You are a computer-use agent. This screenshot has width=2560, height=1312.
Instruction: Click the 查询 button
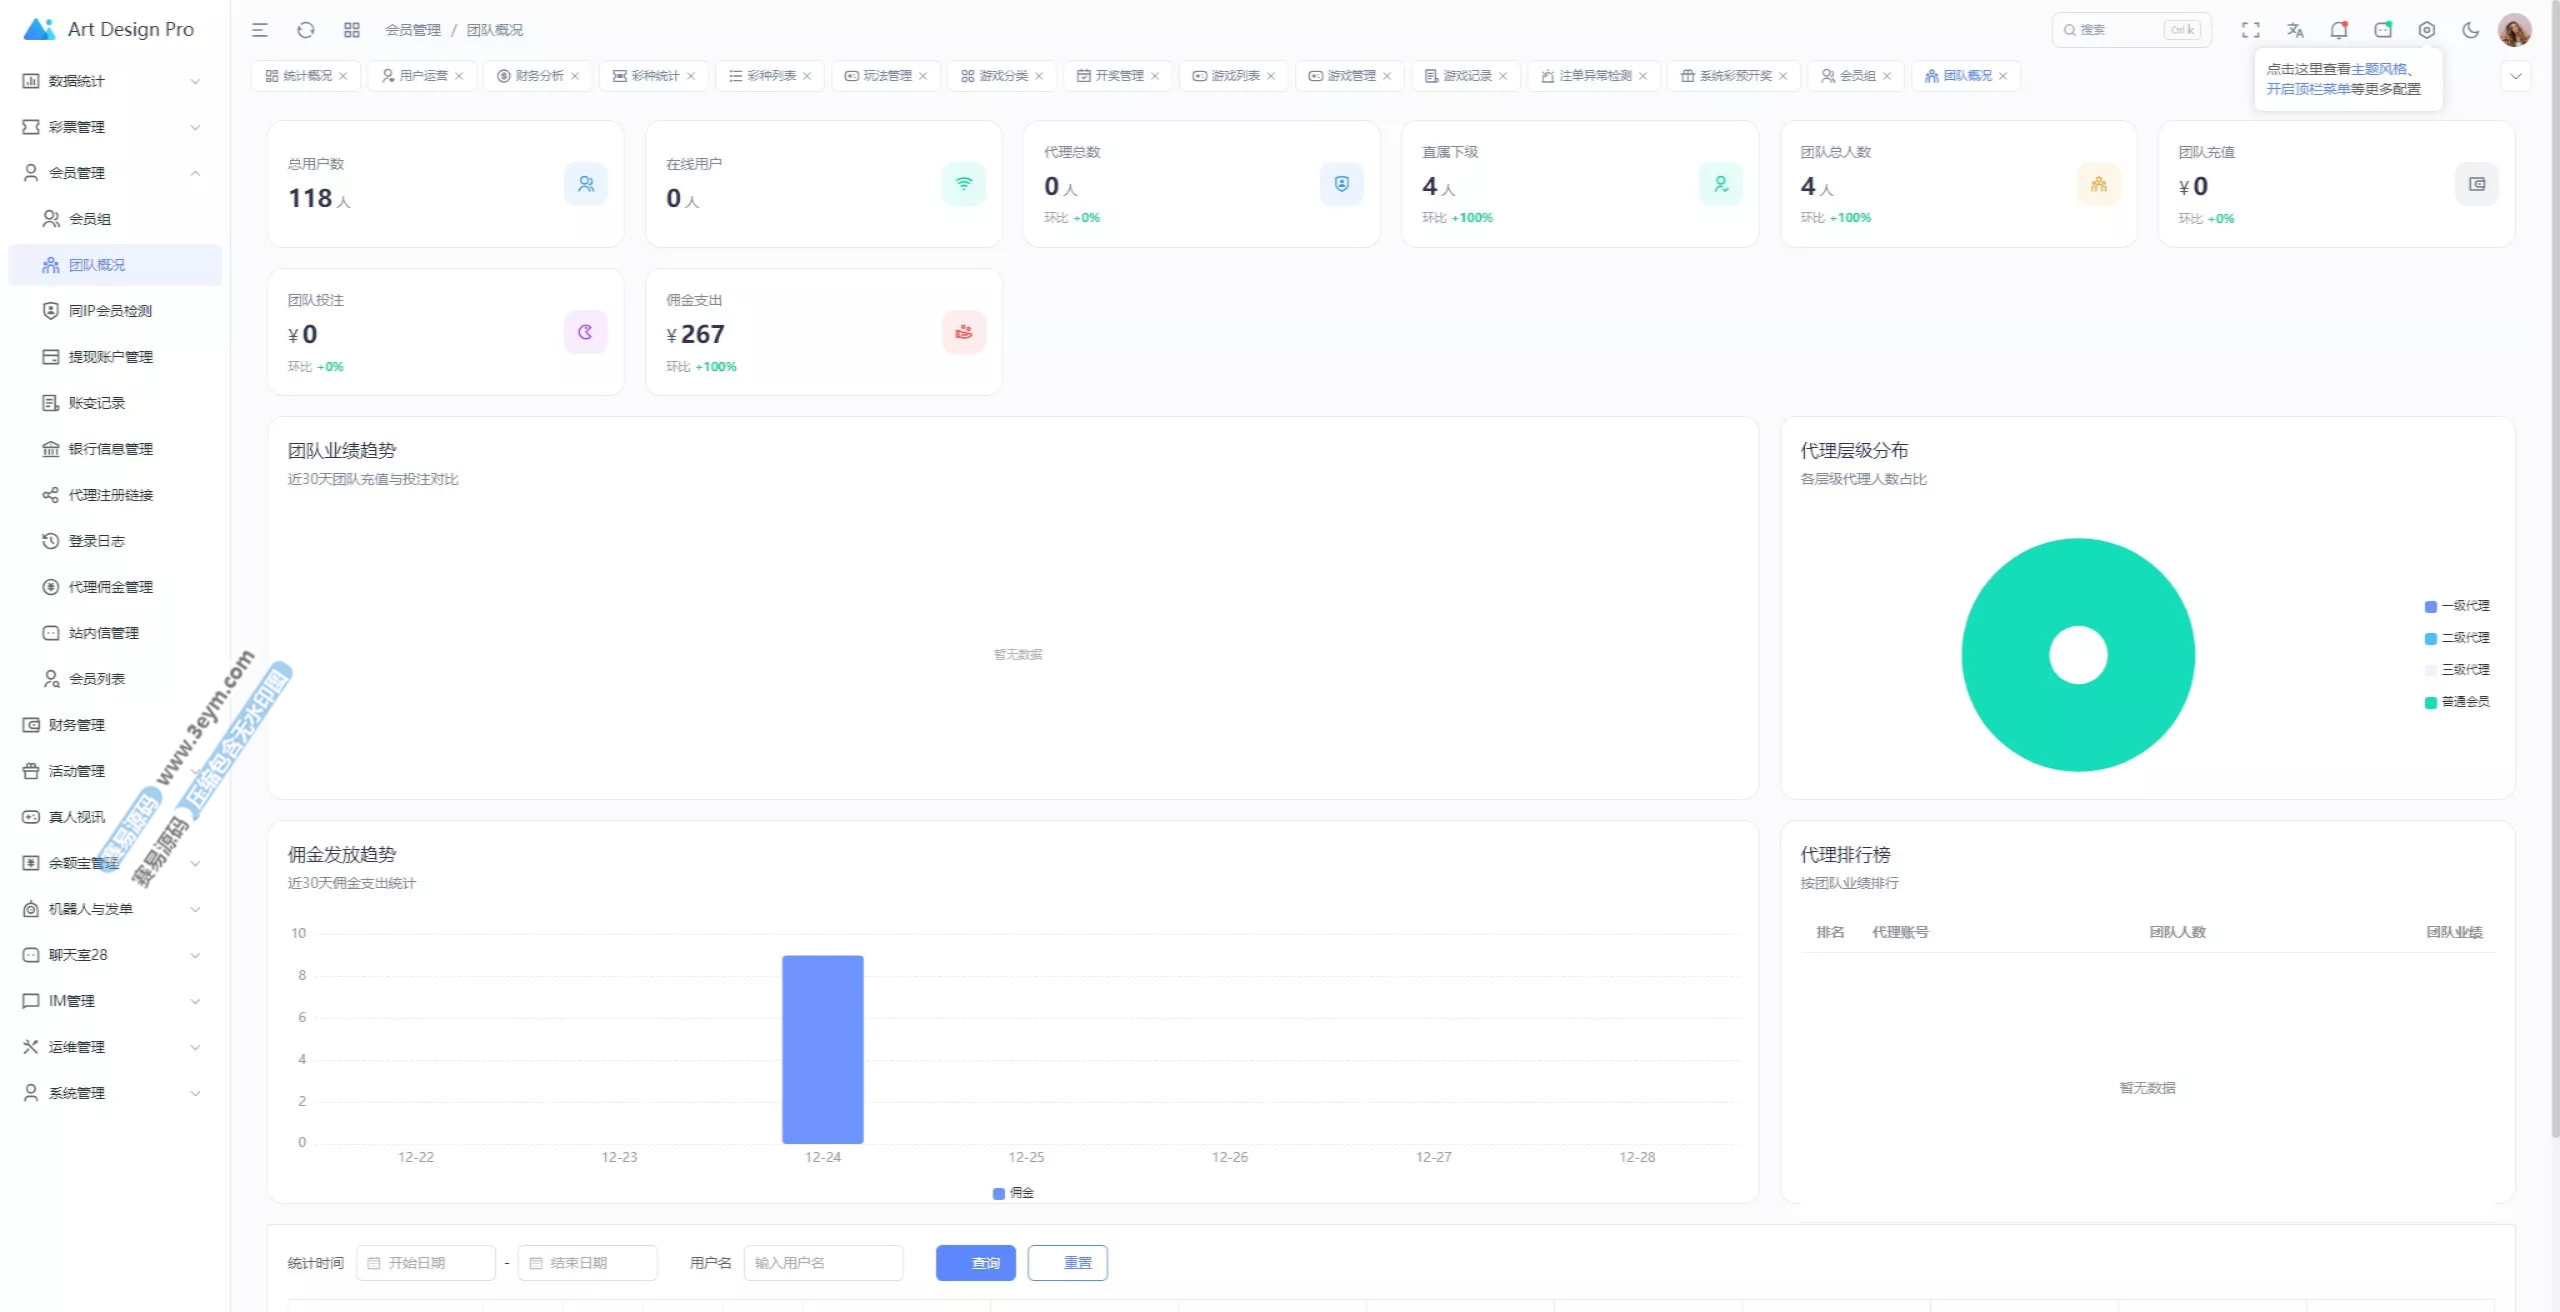point(975,1263)
